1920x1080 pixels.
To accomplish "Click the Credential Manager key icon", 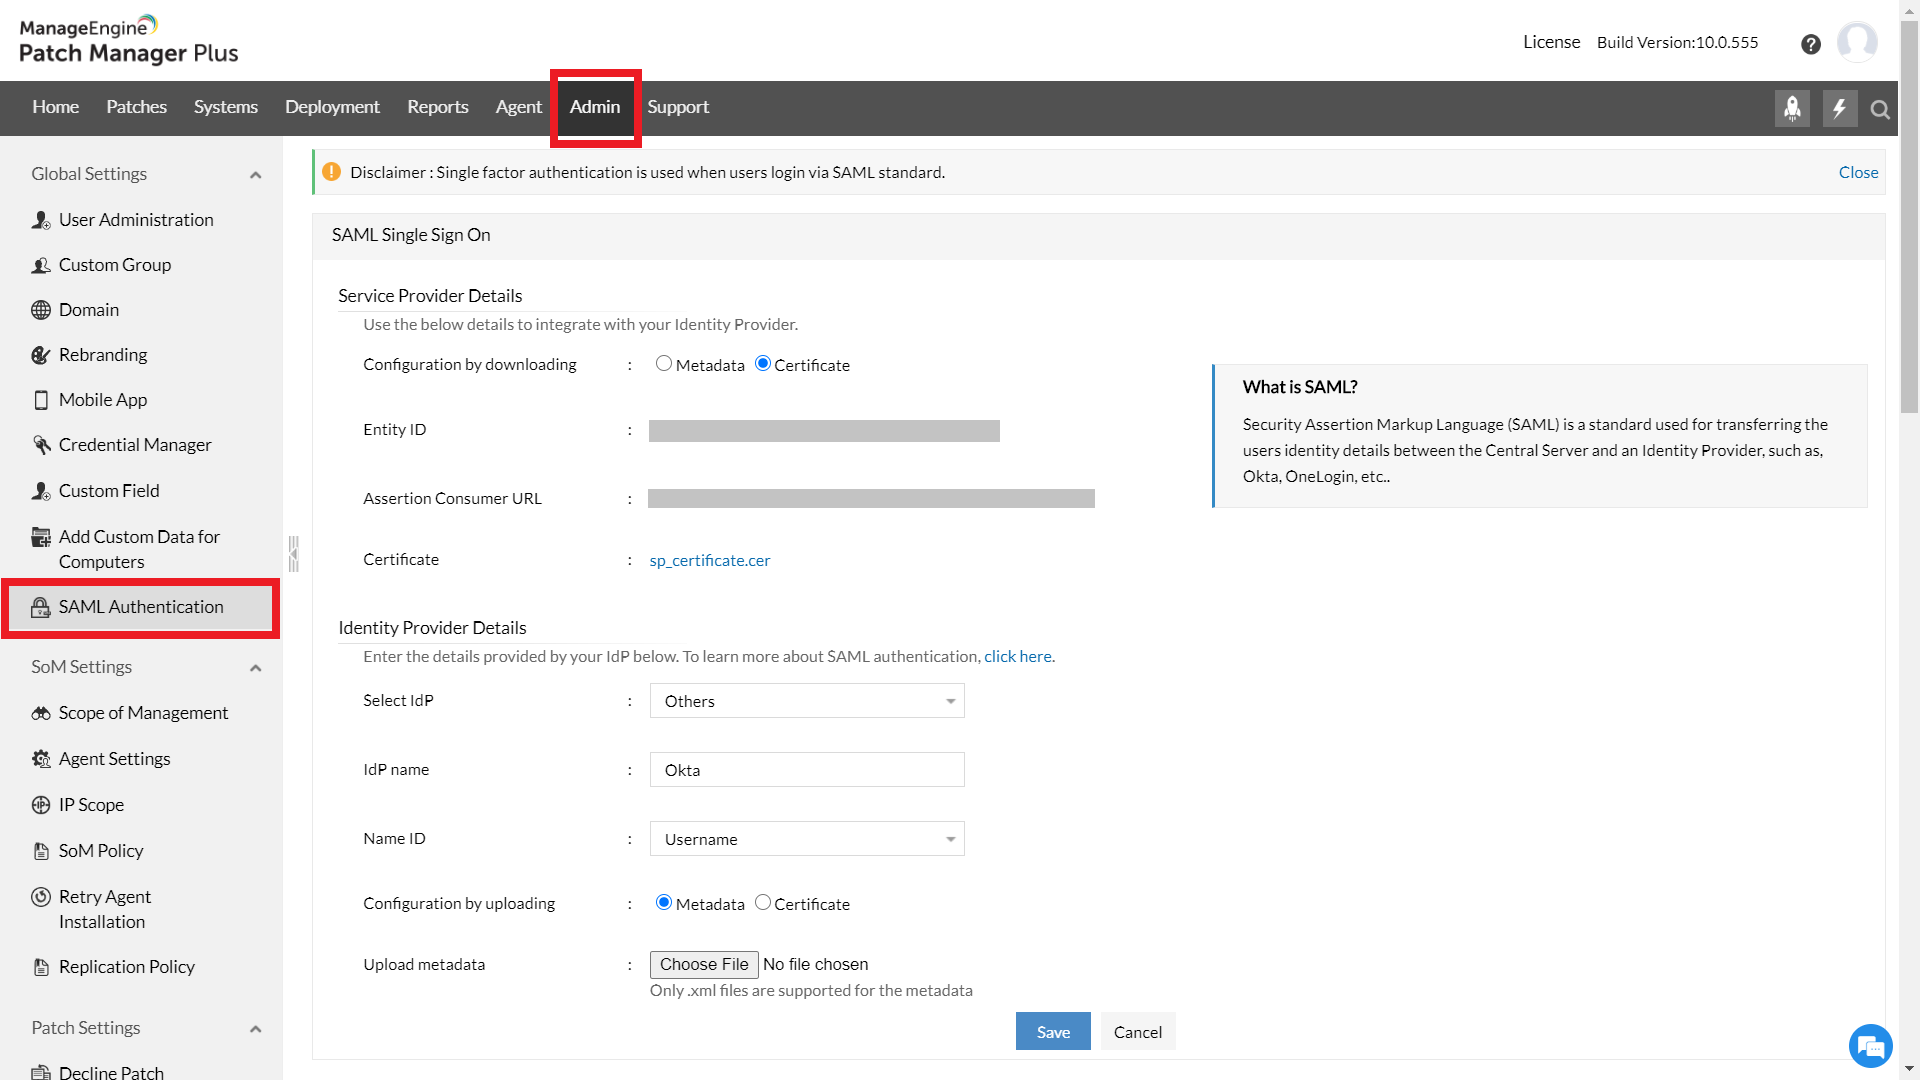I will (41, 445).
